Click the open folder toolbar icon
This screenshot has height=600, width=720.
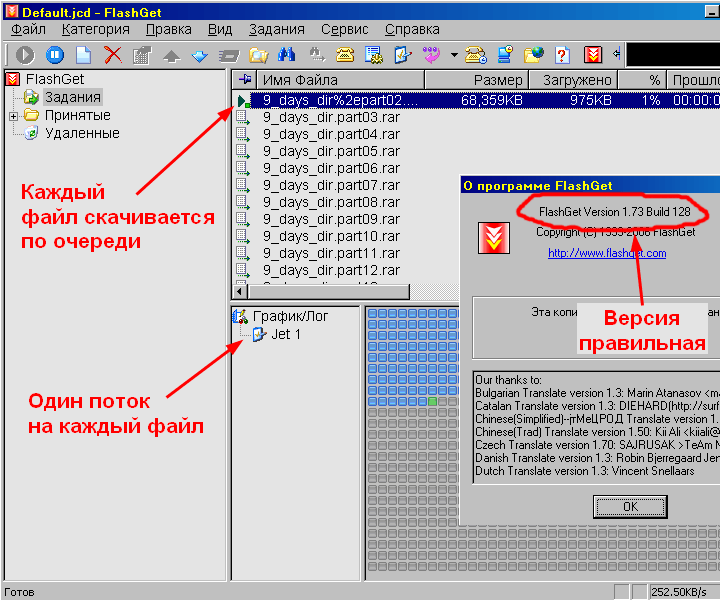(x=259, y=56)
